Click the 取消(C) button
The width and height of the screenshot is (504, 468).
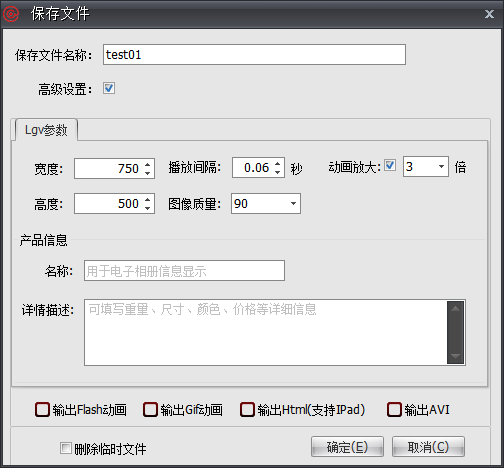tap(428, 447)
